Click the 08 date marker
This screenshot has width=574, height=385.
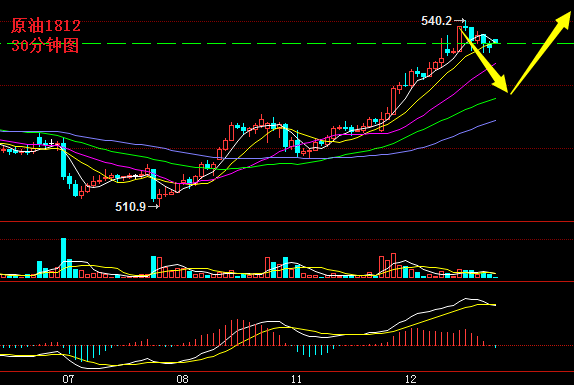pos(182,379)
